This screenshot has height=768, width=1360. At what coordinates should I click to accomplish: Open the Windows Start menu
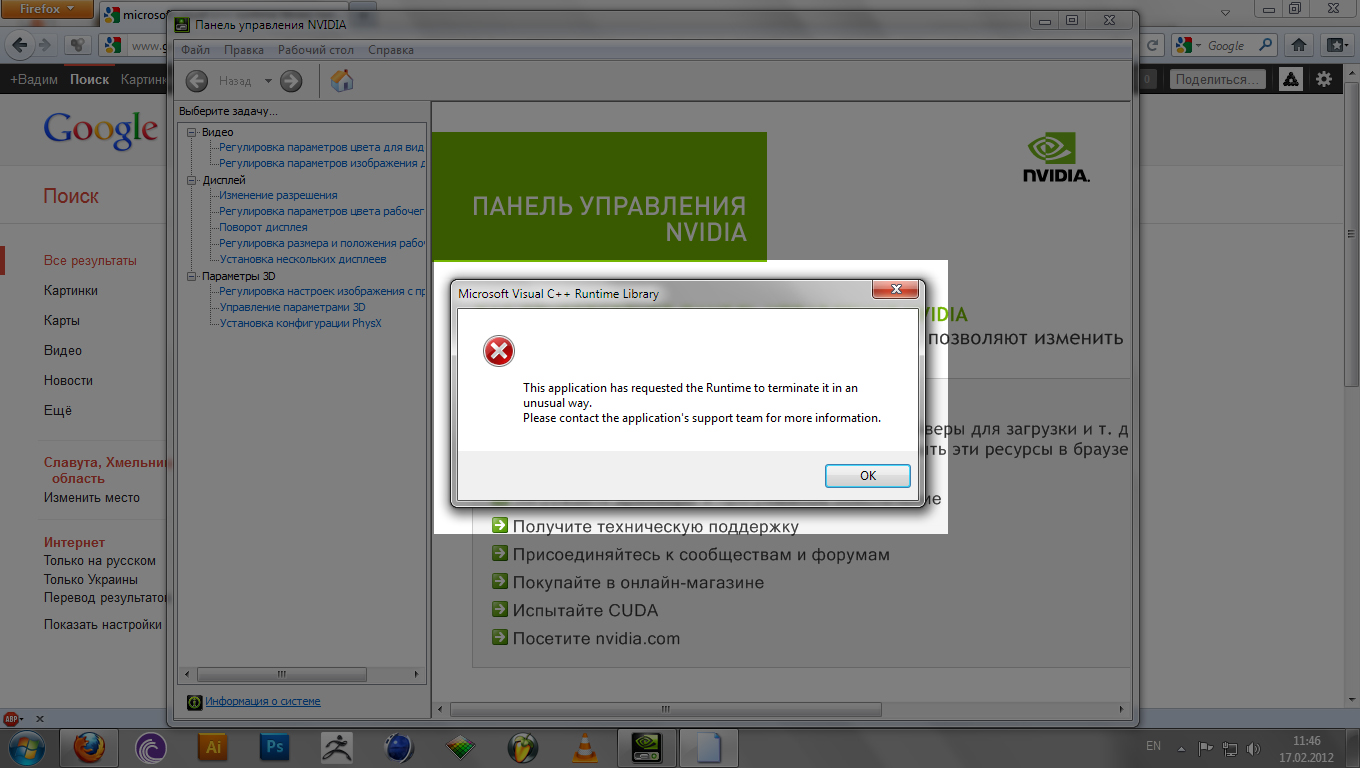pyautogui.click(x=25, y=747)
